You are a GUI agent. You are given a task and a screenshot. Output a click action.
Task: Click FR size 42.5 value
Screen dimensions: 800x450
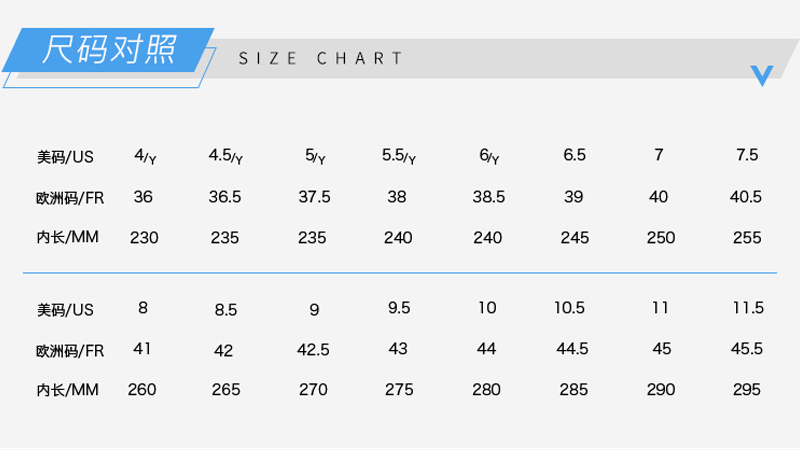tap(313, 350)
